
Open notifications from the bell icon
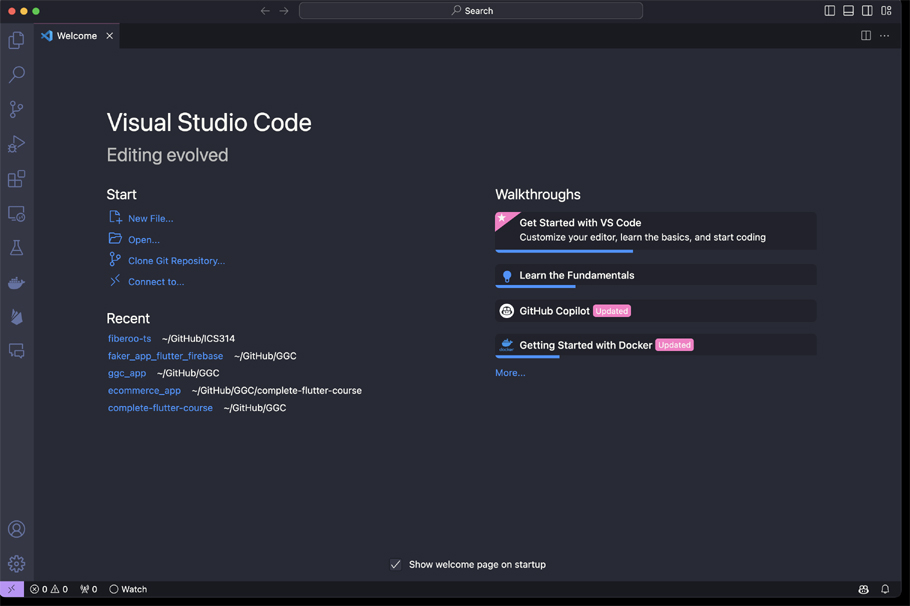click(x=885, y=589)
